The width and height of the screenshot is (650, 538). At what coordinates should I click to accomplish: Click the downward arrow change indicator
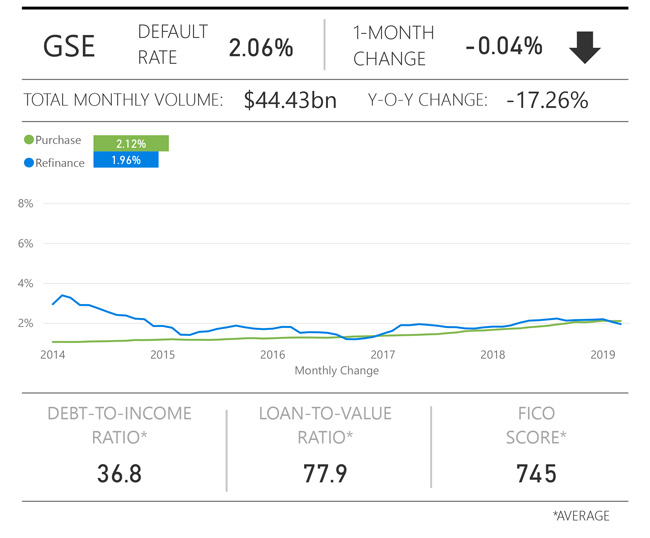(584, 47)
